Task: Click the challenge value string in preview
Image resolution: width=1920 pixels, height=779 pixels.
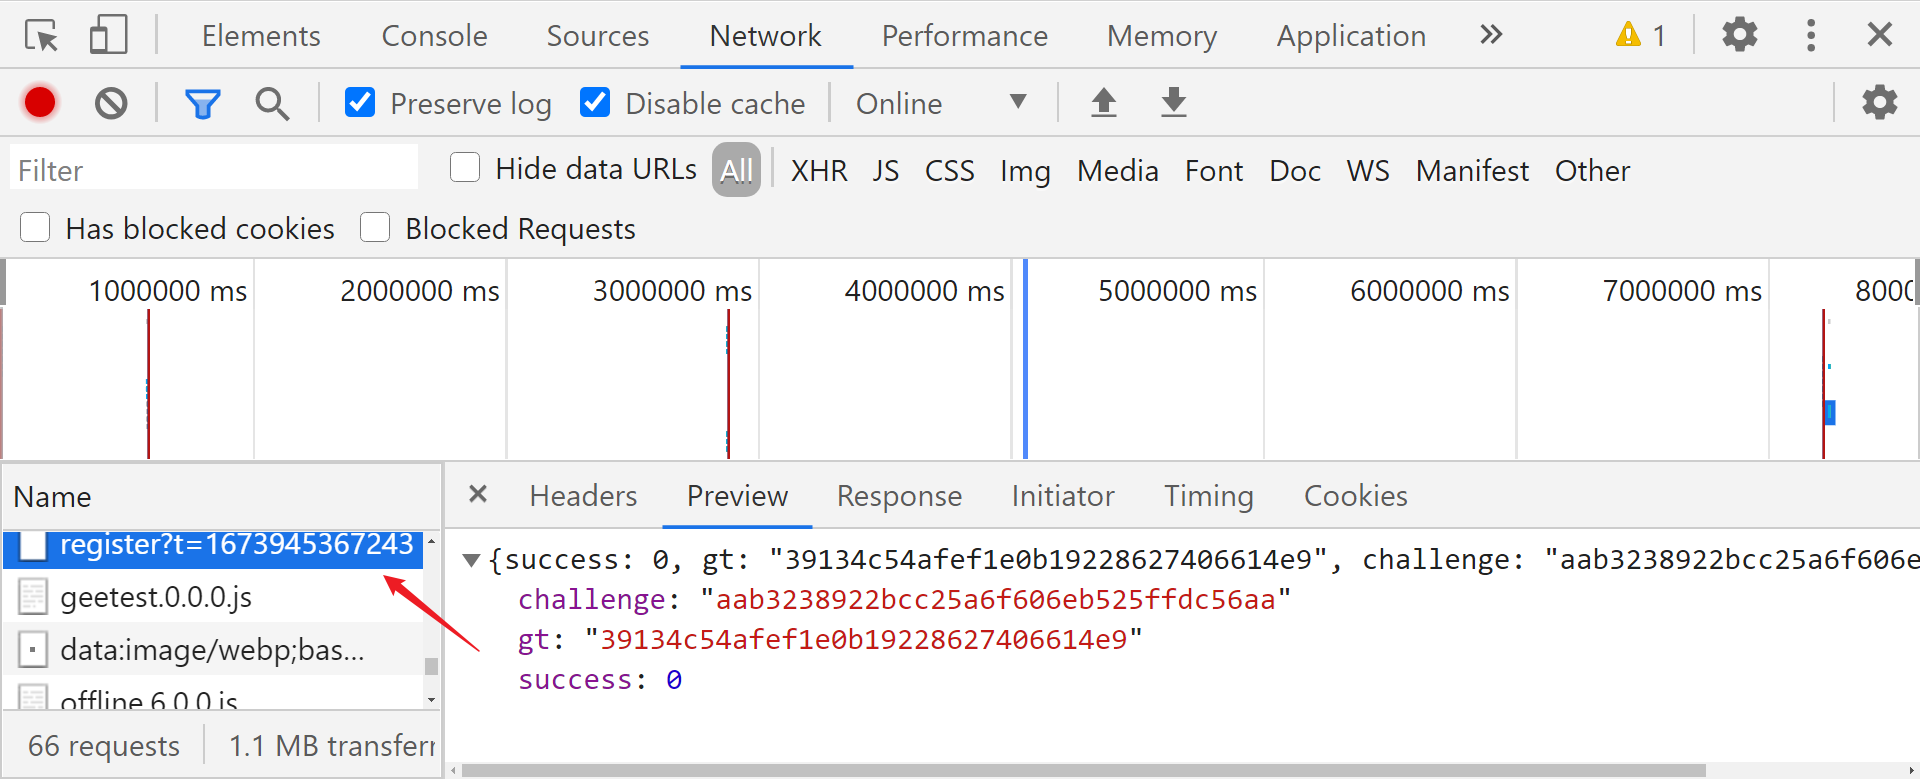Action: (x=995, y=600)
